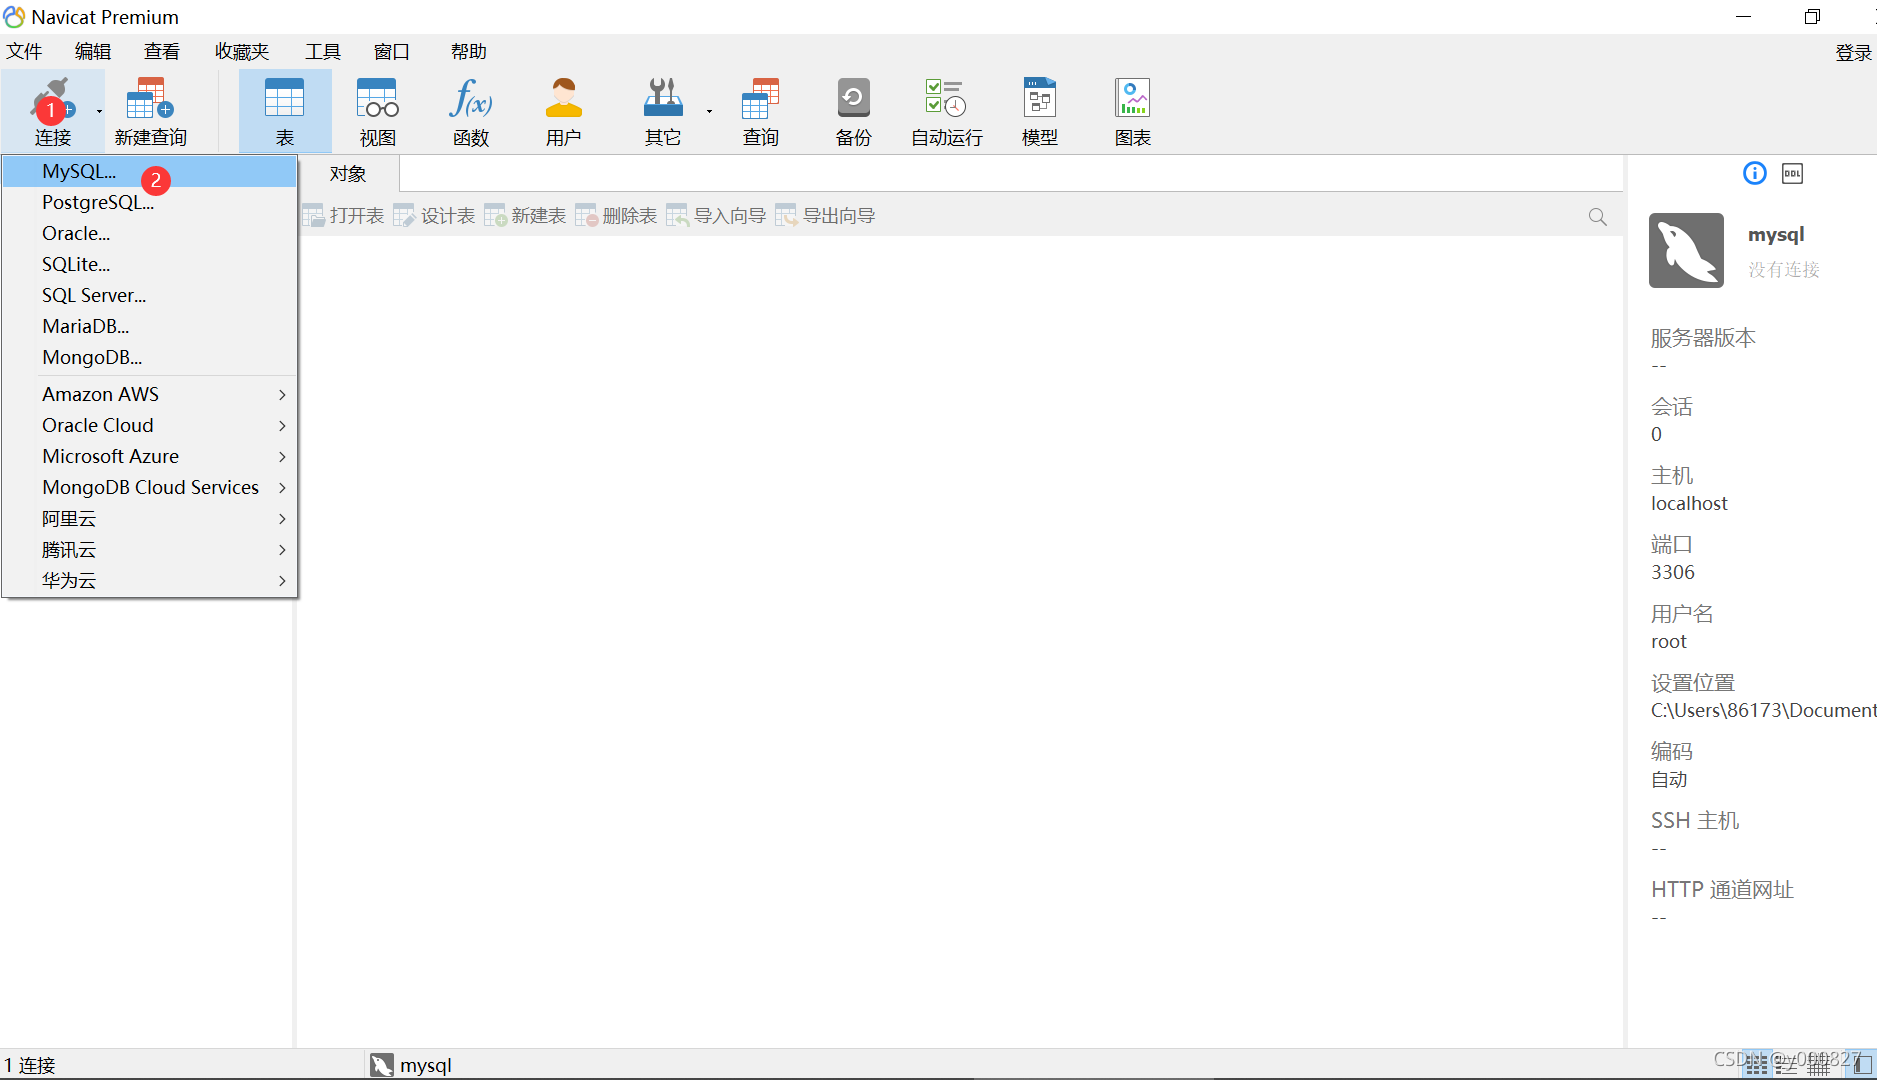Open the 函数 functions toolbar icon
The height and width of the screenshot is (1080, 1877).
[x=471, y=111]
